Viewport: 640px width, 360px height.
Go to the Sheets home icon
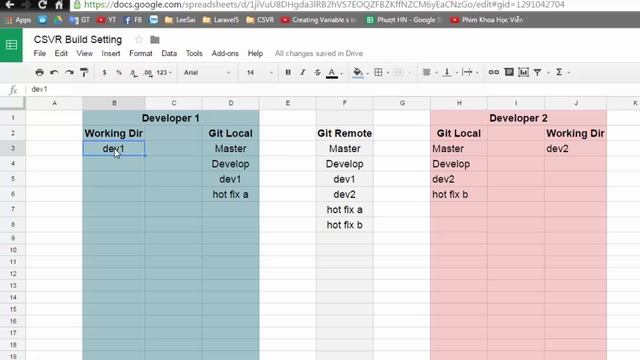[11, 45]
